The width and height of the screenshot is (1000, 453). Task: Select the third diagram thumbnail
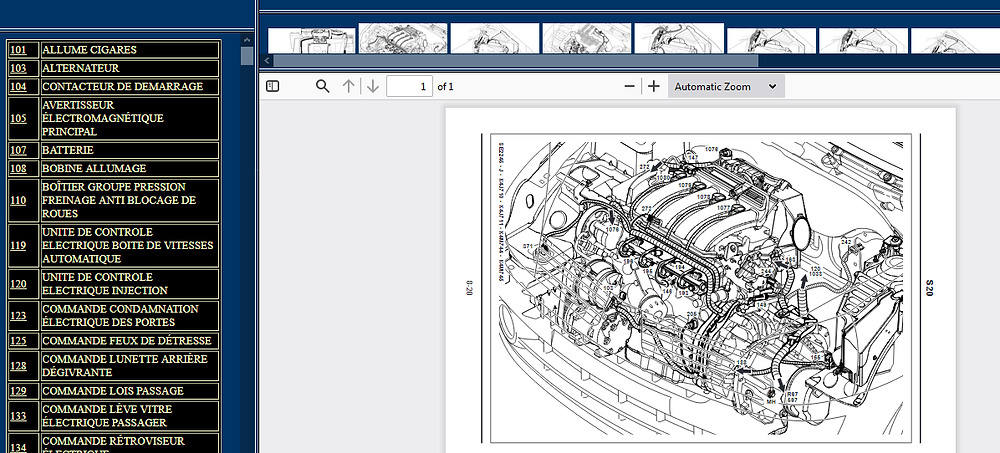(495, 38)
